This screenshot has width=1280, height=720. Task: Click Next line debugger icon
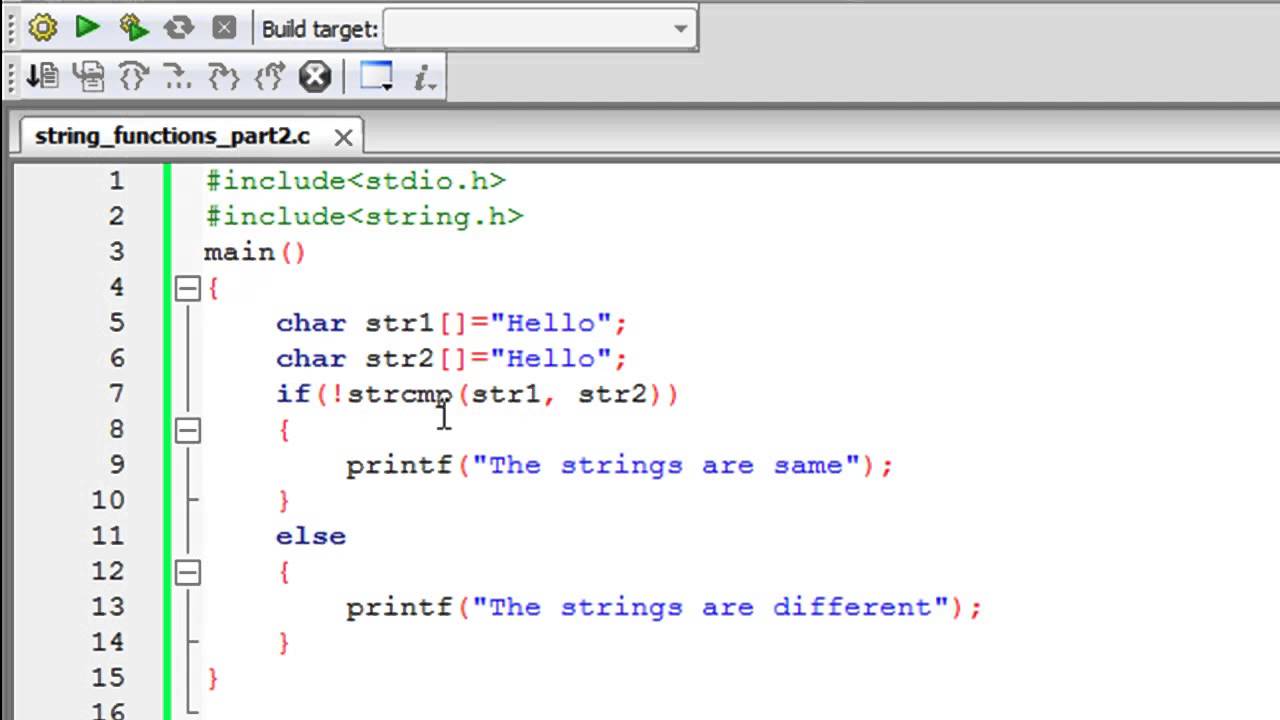[x=88, y=76]
